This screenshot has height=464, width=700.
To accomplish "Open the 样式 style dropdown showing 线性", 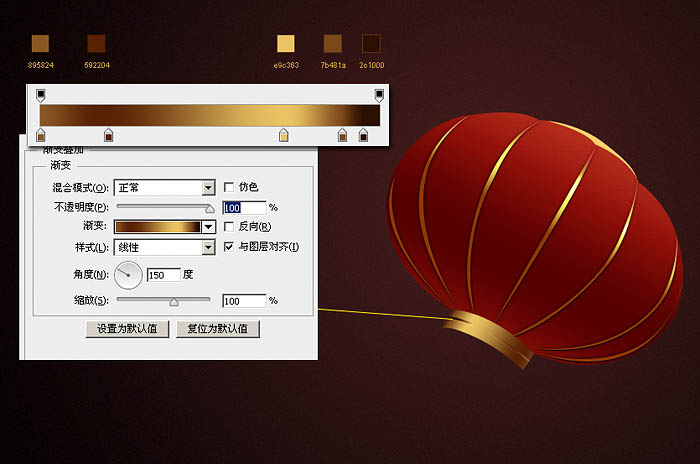I will click(x=165, y=247).
